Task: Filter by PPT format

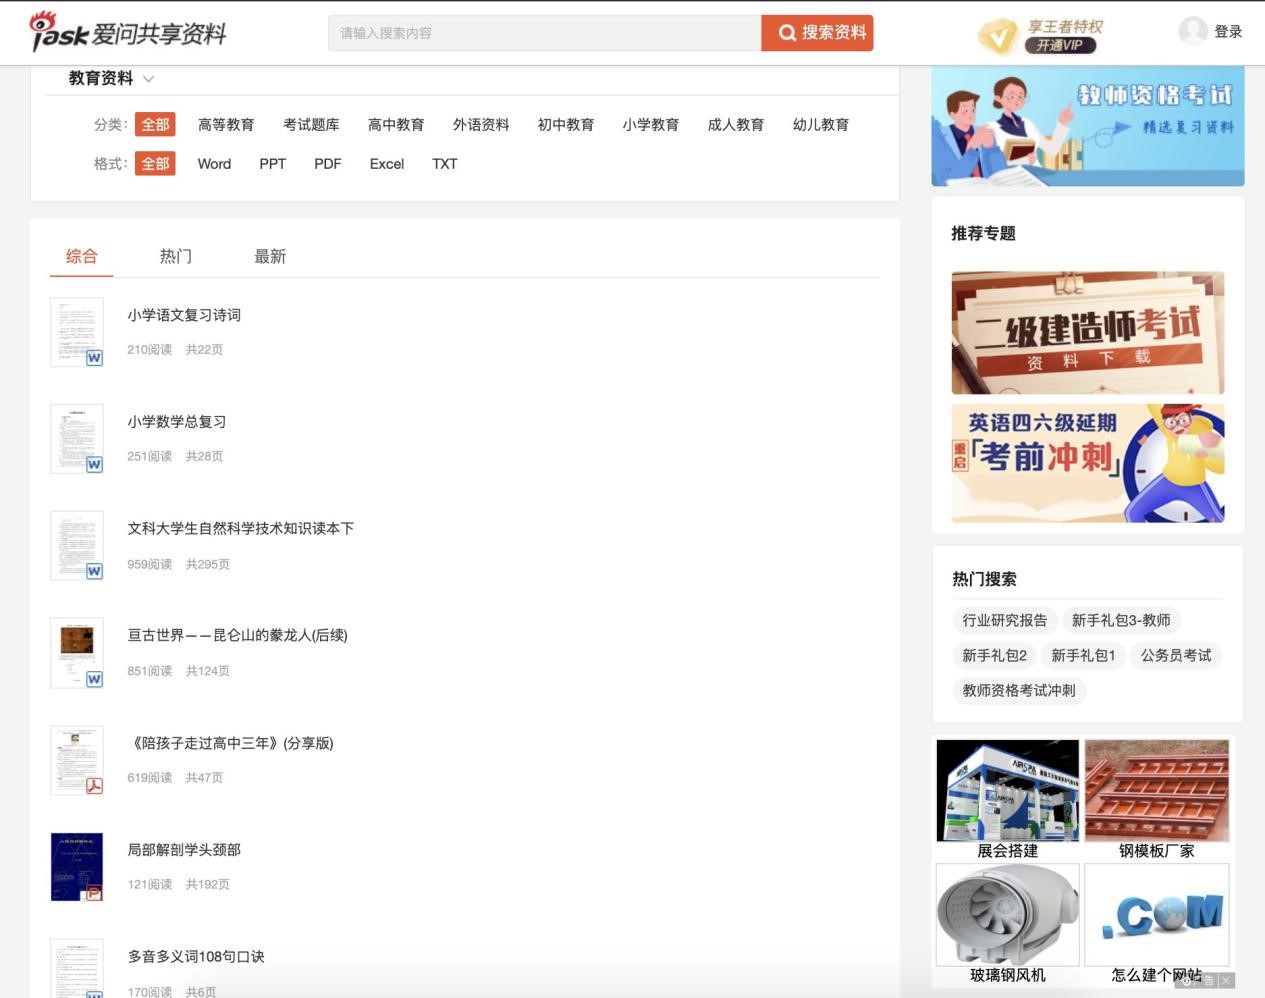Action: pyautogui.click(x=273, y=164)
